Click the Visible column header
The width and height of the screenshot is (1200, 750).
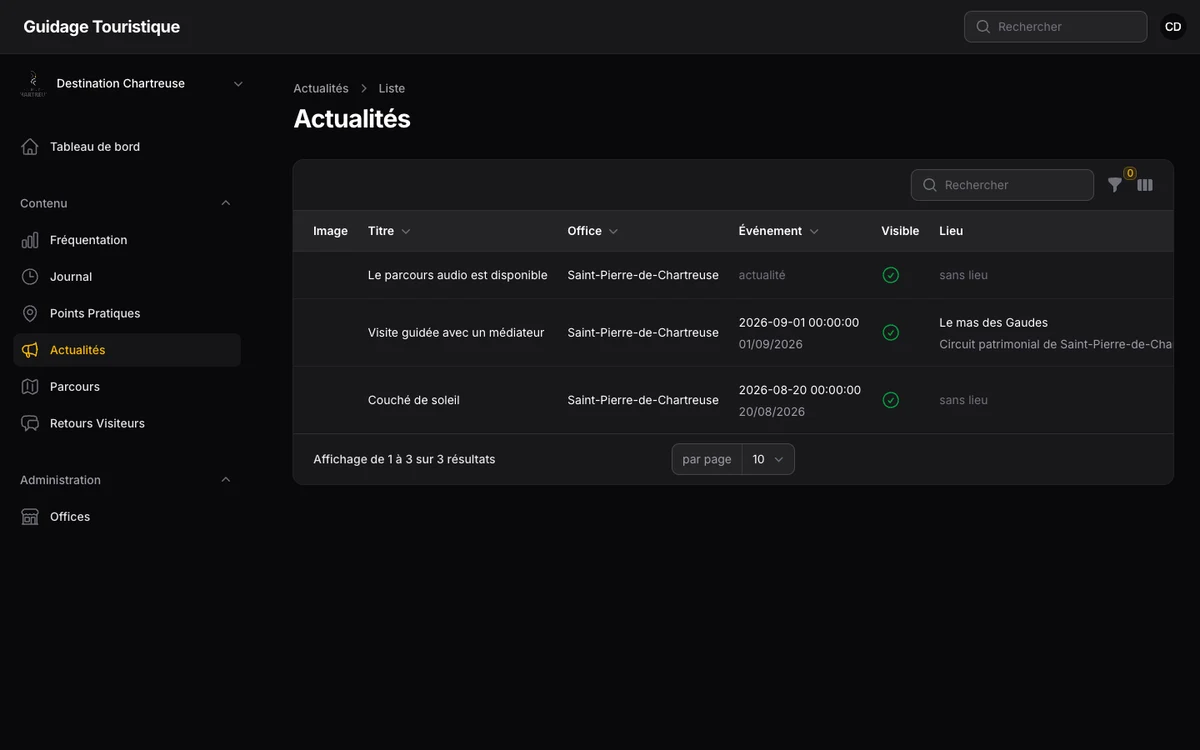(900, 231)
